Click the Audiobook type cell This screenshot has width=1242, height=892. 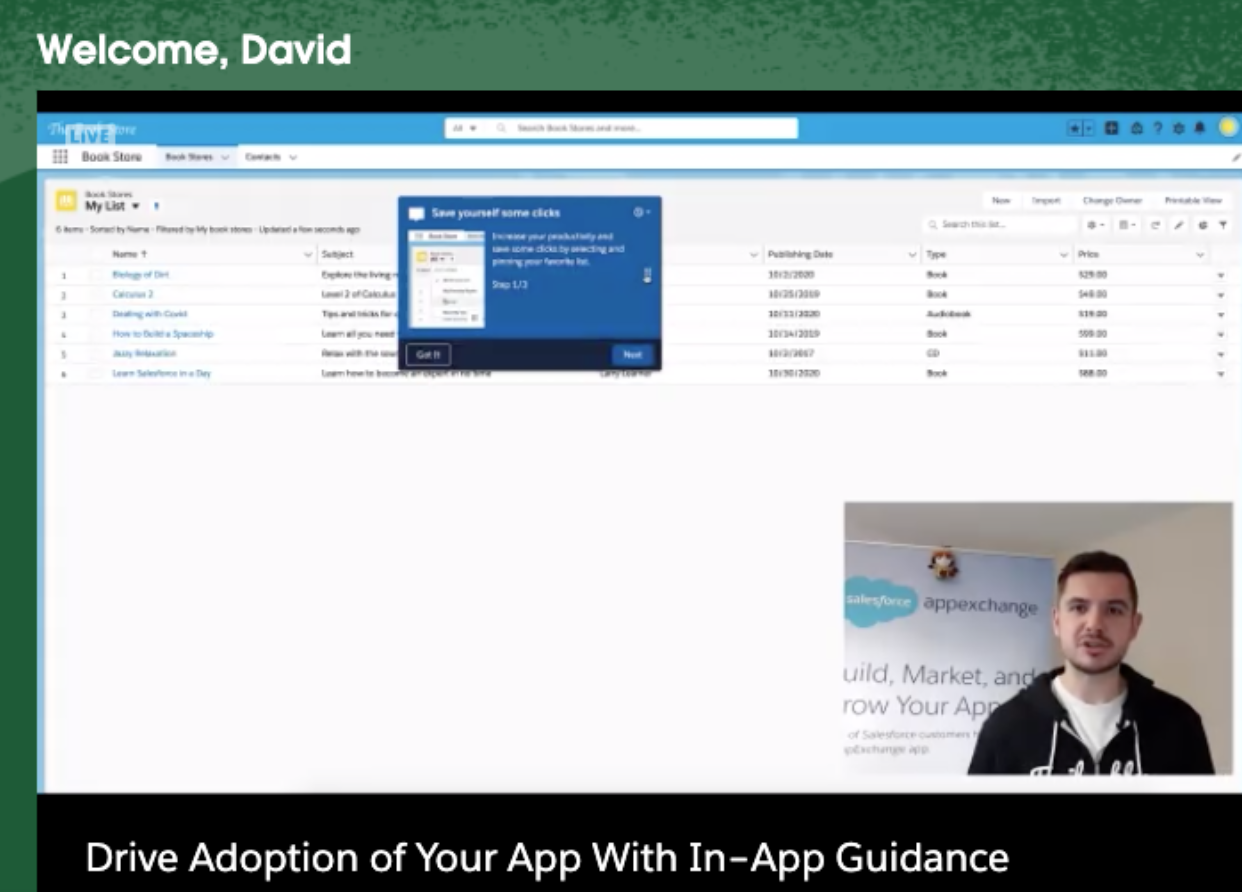[948, 314]
